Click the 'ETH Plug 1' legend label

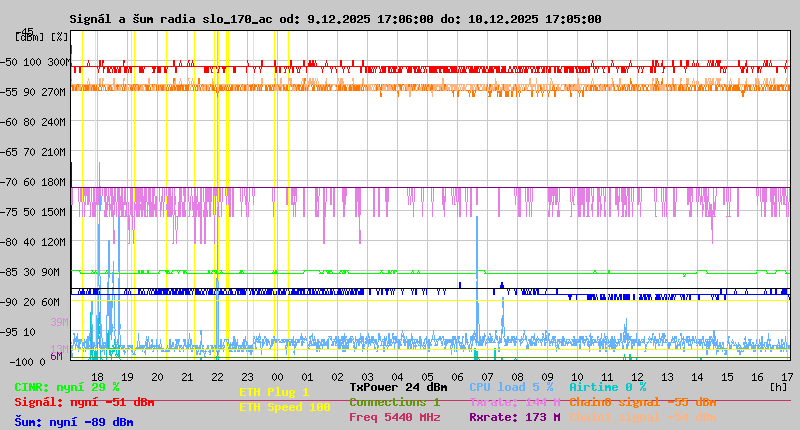point(274,392)
